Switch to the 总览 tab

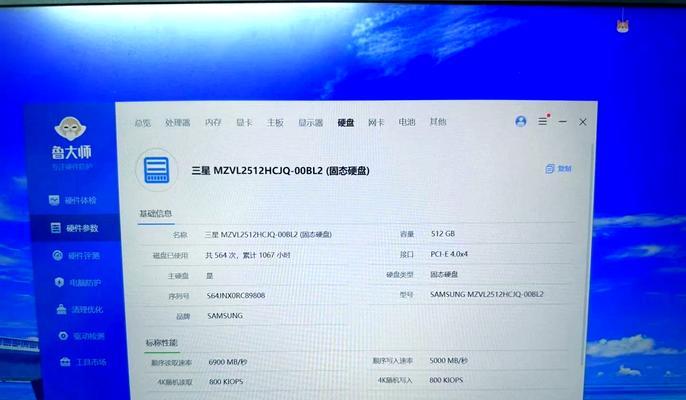(142, 123)
